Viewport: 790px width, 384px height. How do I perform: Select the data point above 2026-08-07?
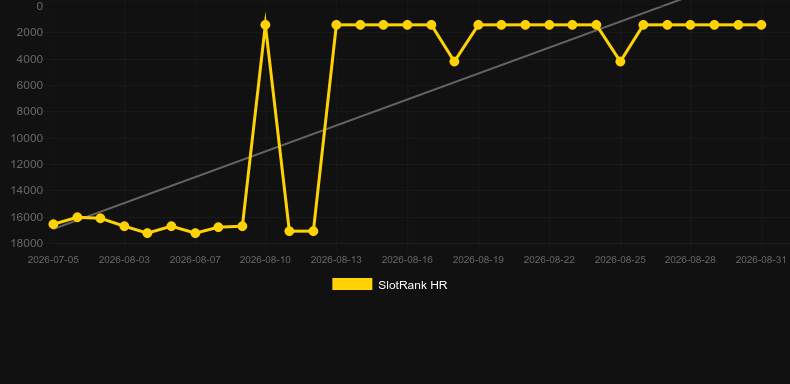[195, 233]
